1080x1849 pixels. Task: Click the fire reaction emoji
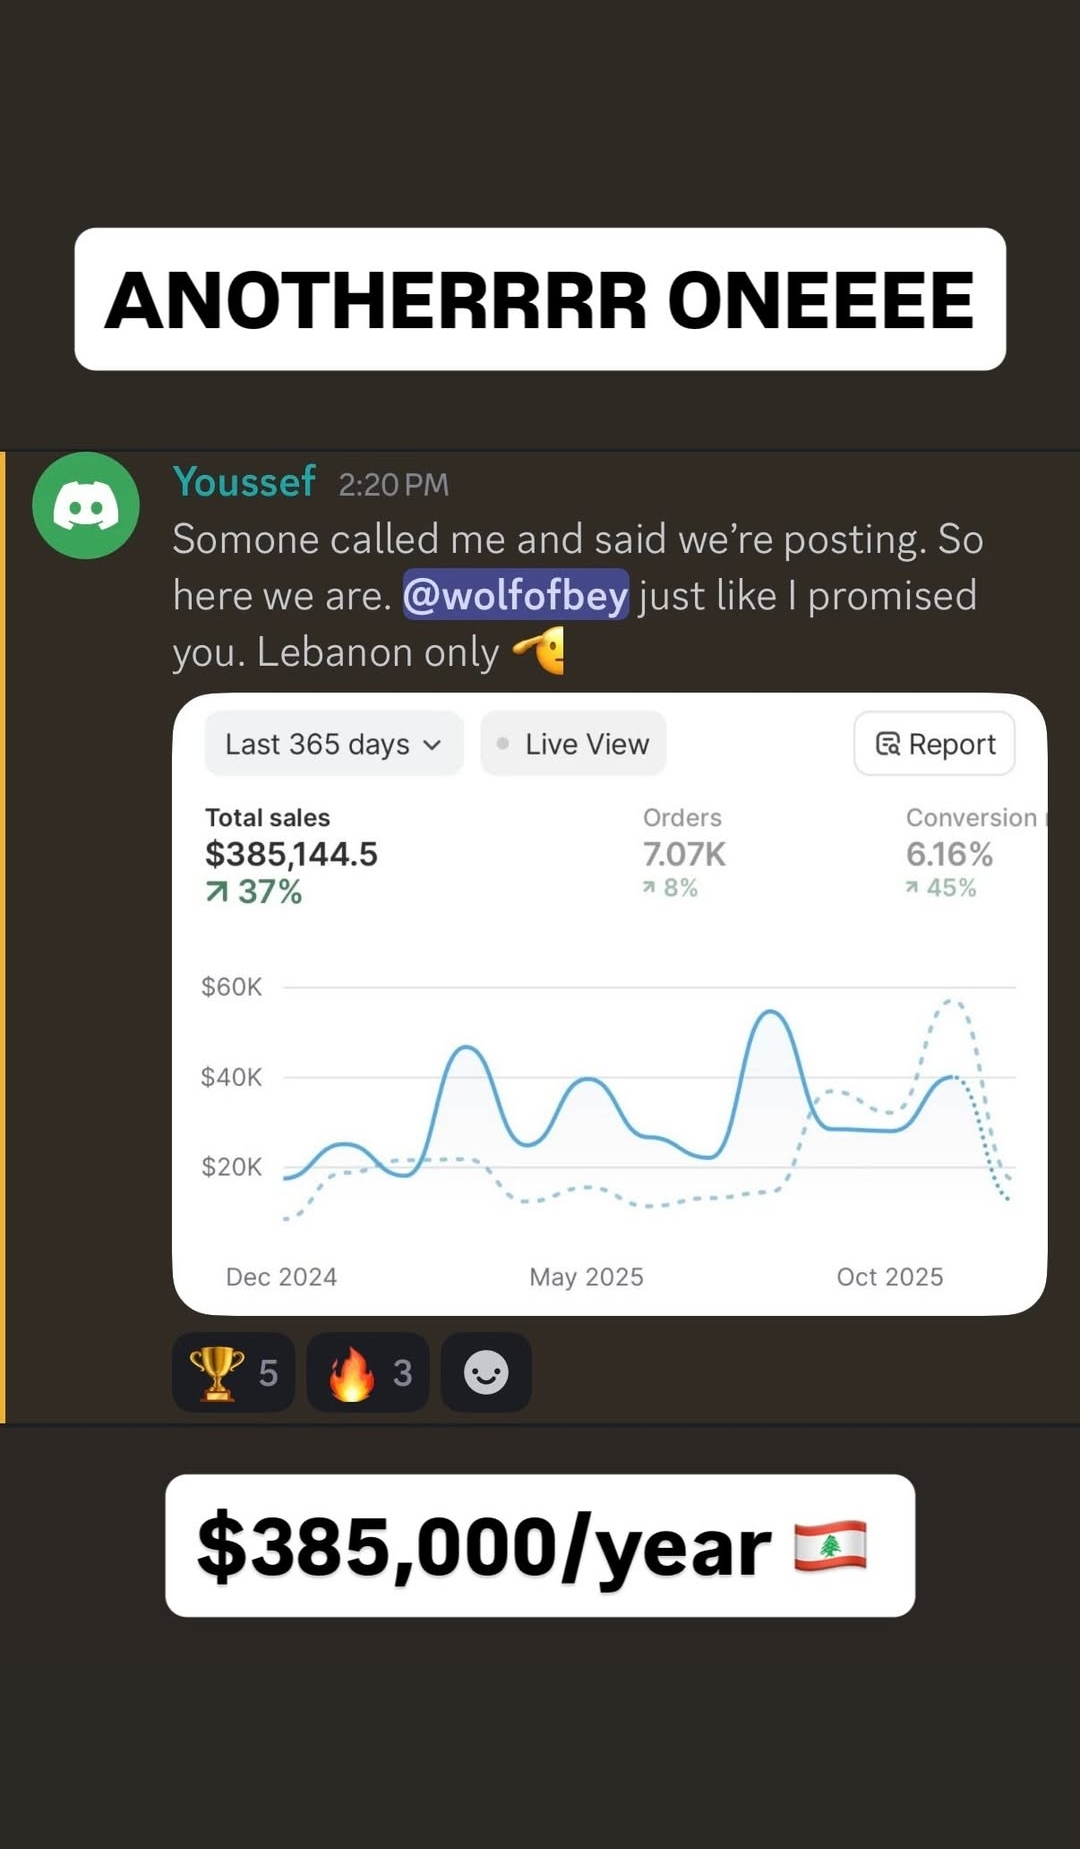(351, 1372)
